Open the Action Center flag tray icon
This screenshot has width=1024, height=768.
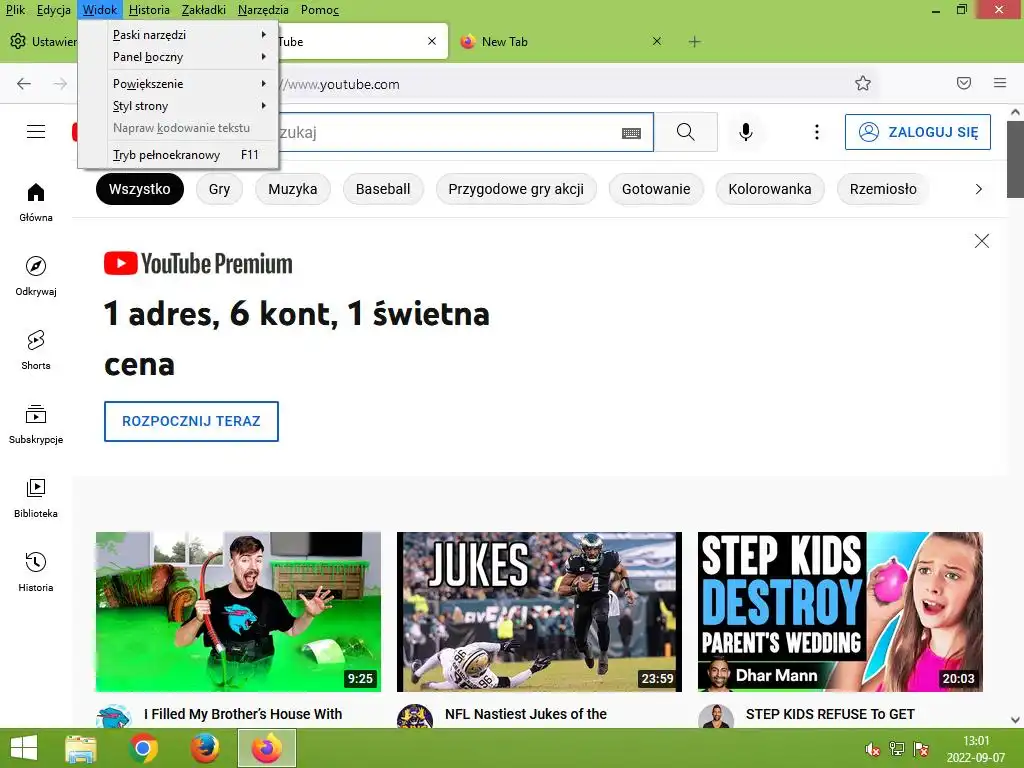coord(921,749)
